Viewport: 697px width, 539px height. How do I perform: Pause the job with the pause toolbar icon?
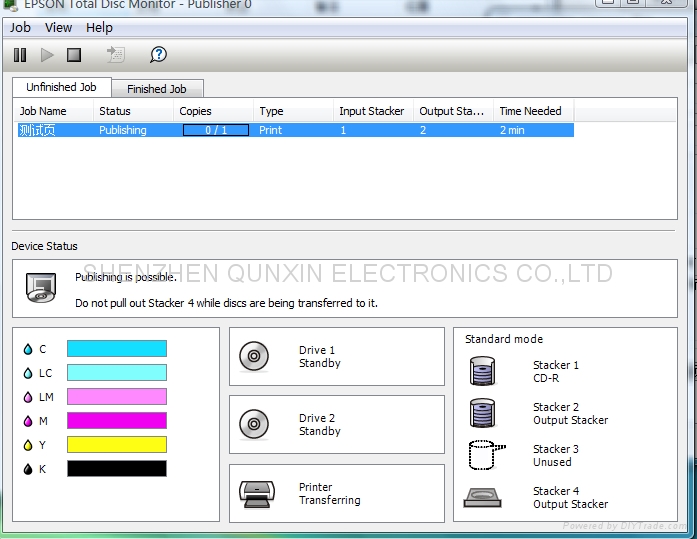coord(20,55)
